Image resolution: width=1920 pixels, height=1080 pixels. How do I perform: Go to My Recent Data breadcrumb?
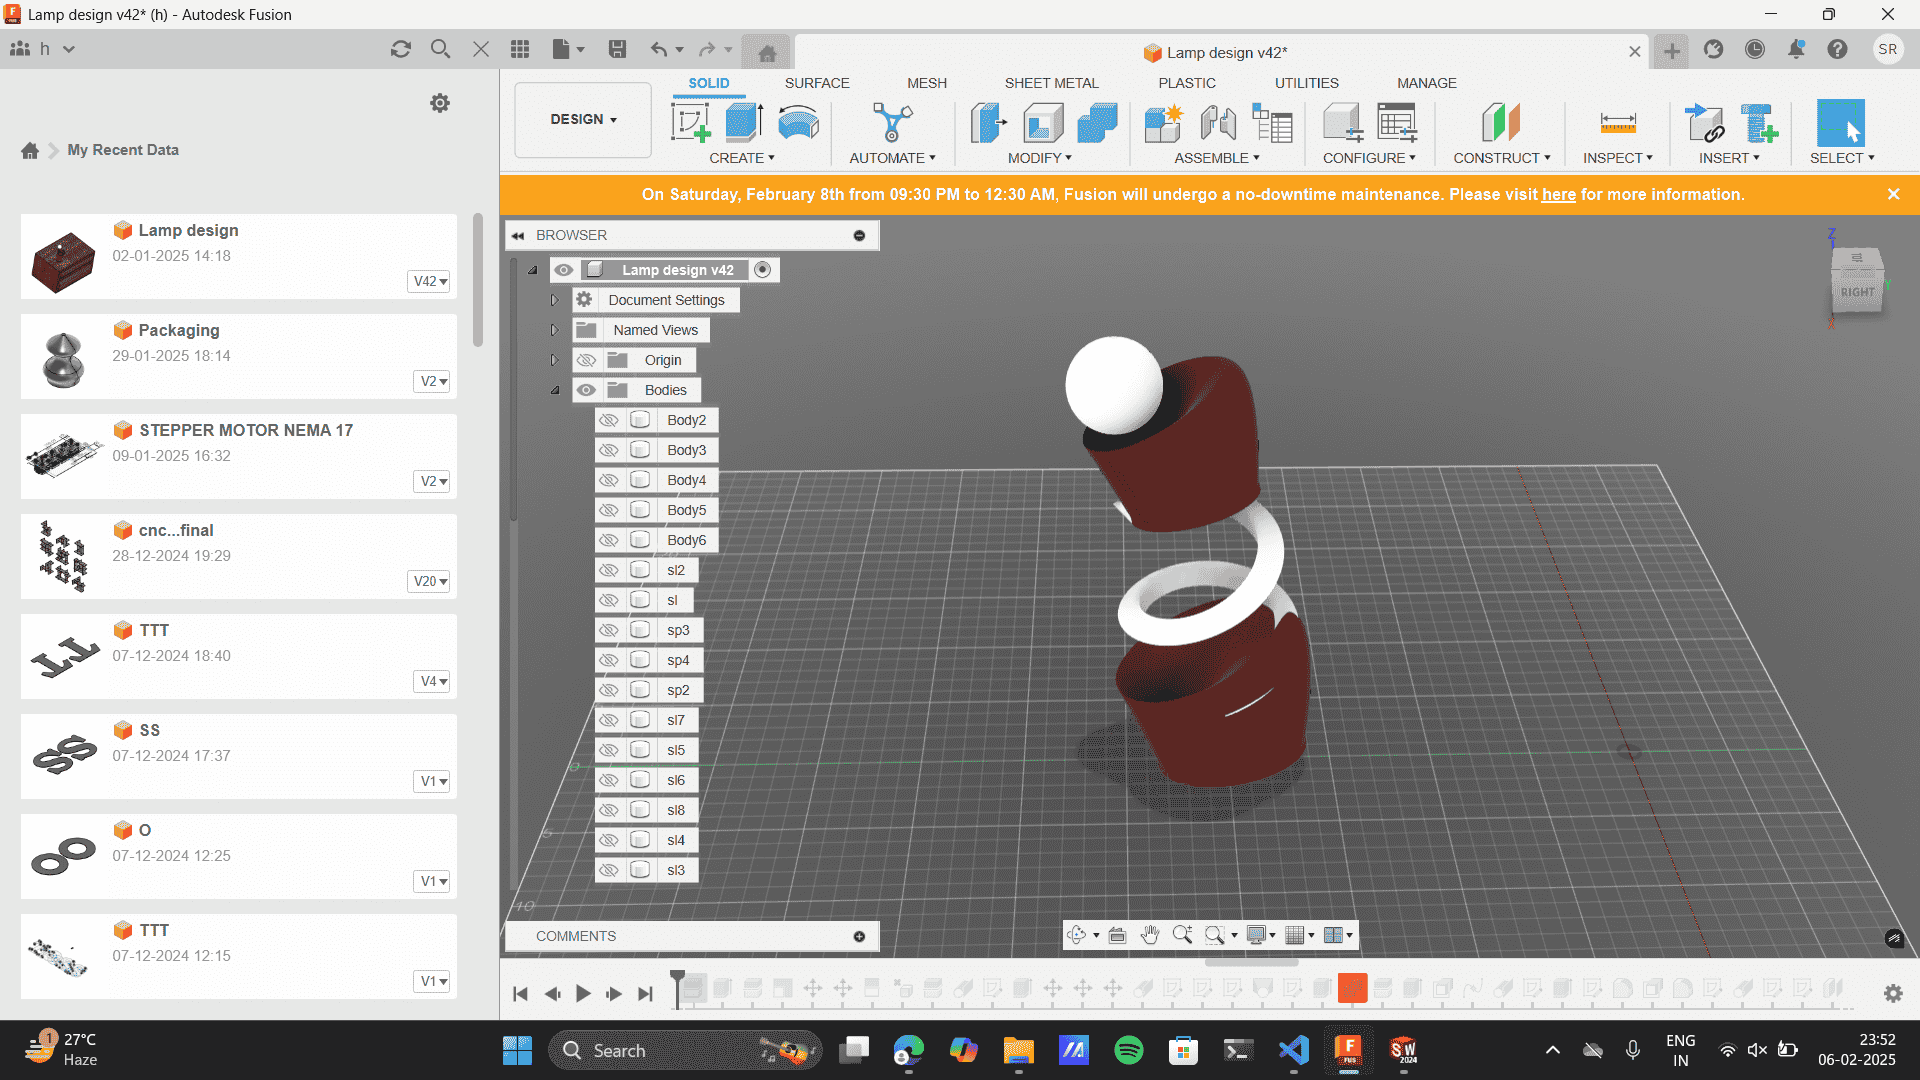pyautogui.click(x=123, y=150)
